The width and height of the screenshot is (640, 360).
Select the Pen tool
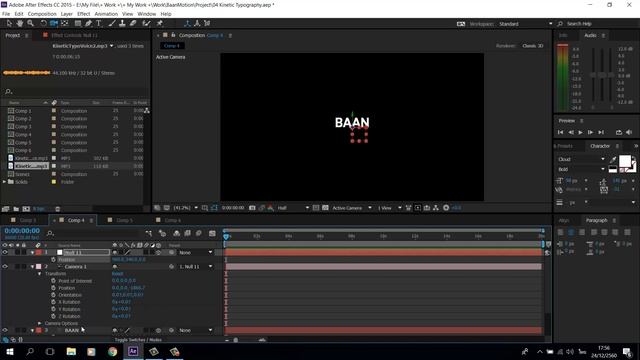(88, 24)
